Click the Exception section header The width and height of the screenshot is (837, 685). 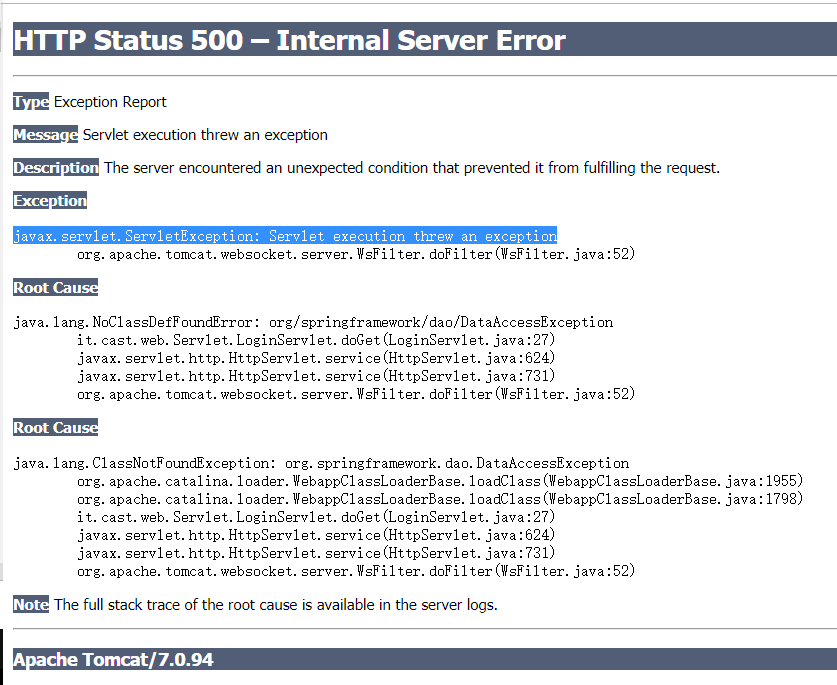pos(49,200)
